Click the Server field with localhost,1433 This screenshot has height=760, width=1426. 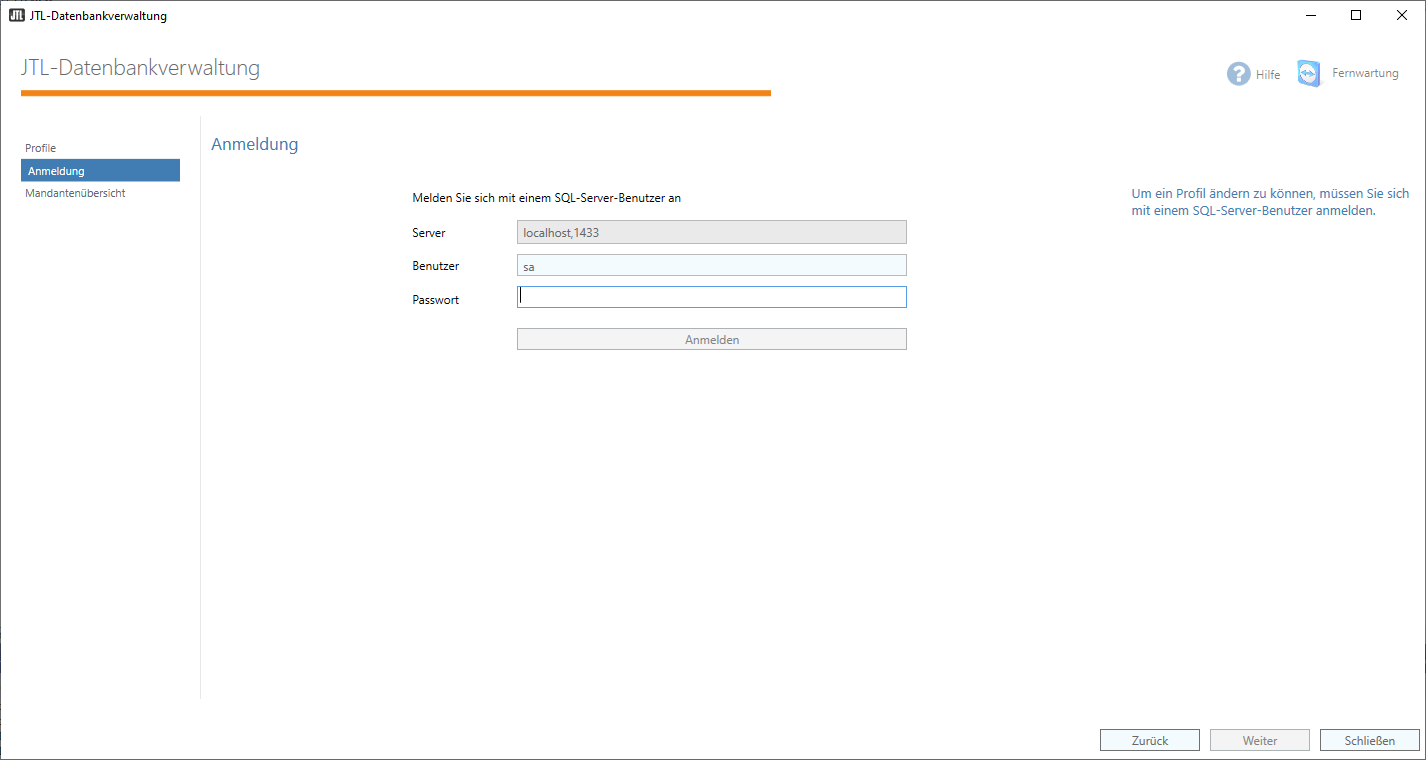712,232
